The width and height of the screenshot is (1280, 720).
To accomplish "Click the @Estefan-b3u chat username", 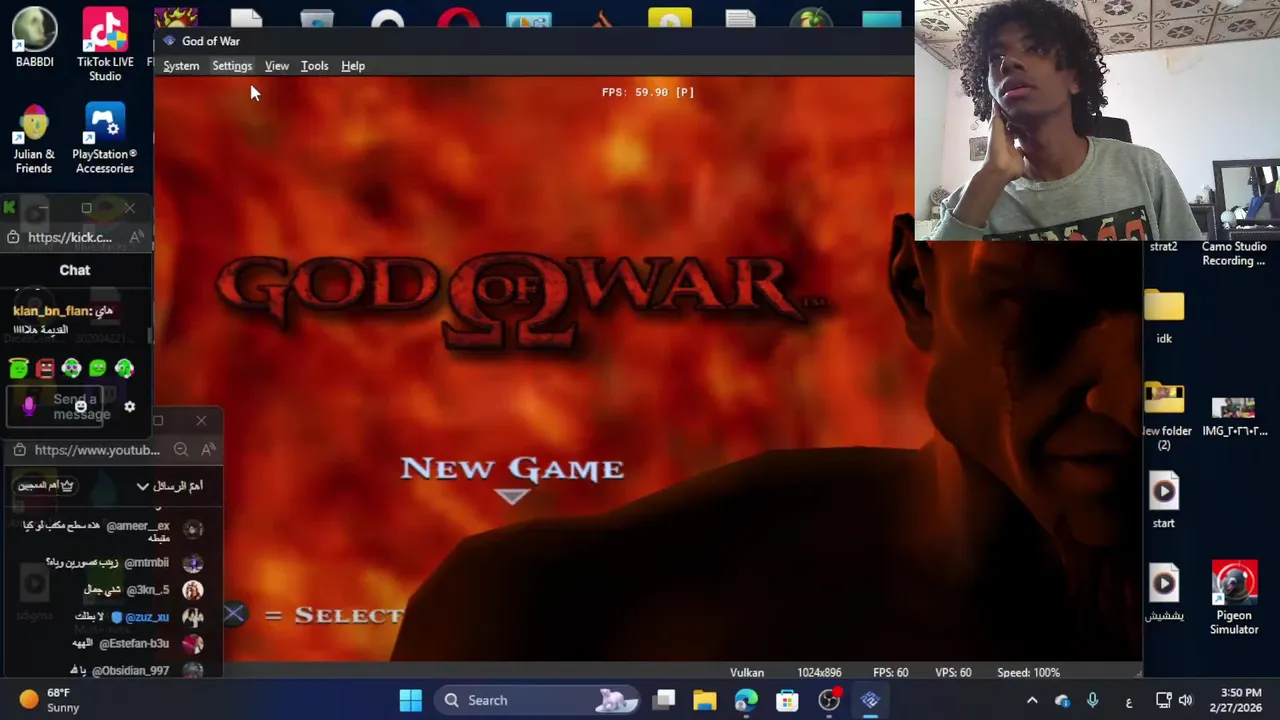I will coord(134,643).
